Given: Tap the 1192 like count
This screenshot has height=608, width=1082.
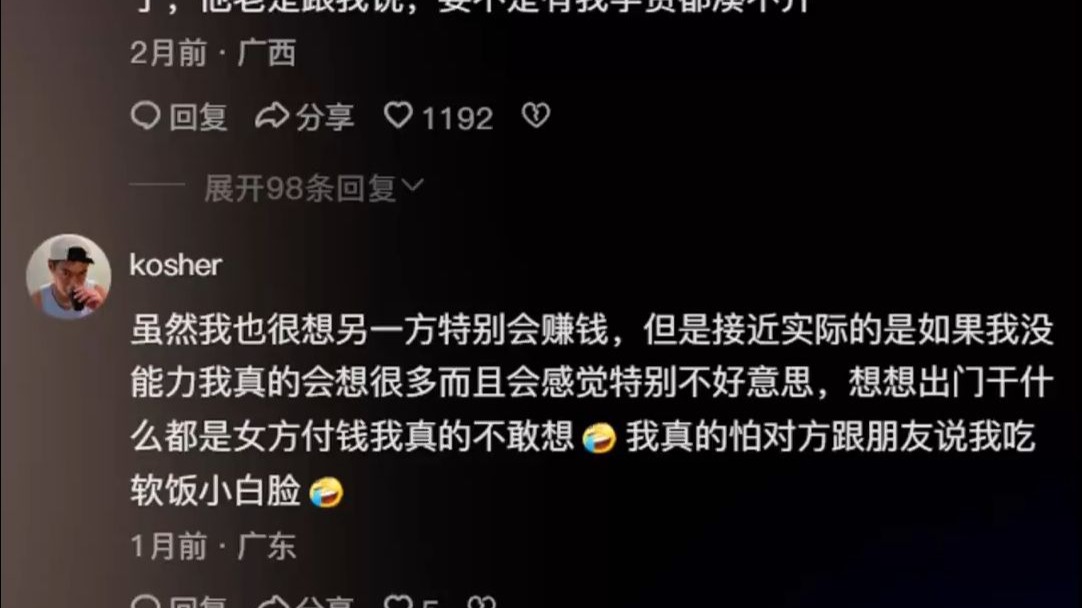Looking at the screenshot, I should click(457, 119).
